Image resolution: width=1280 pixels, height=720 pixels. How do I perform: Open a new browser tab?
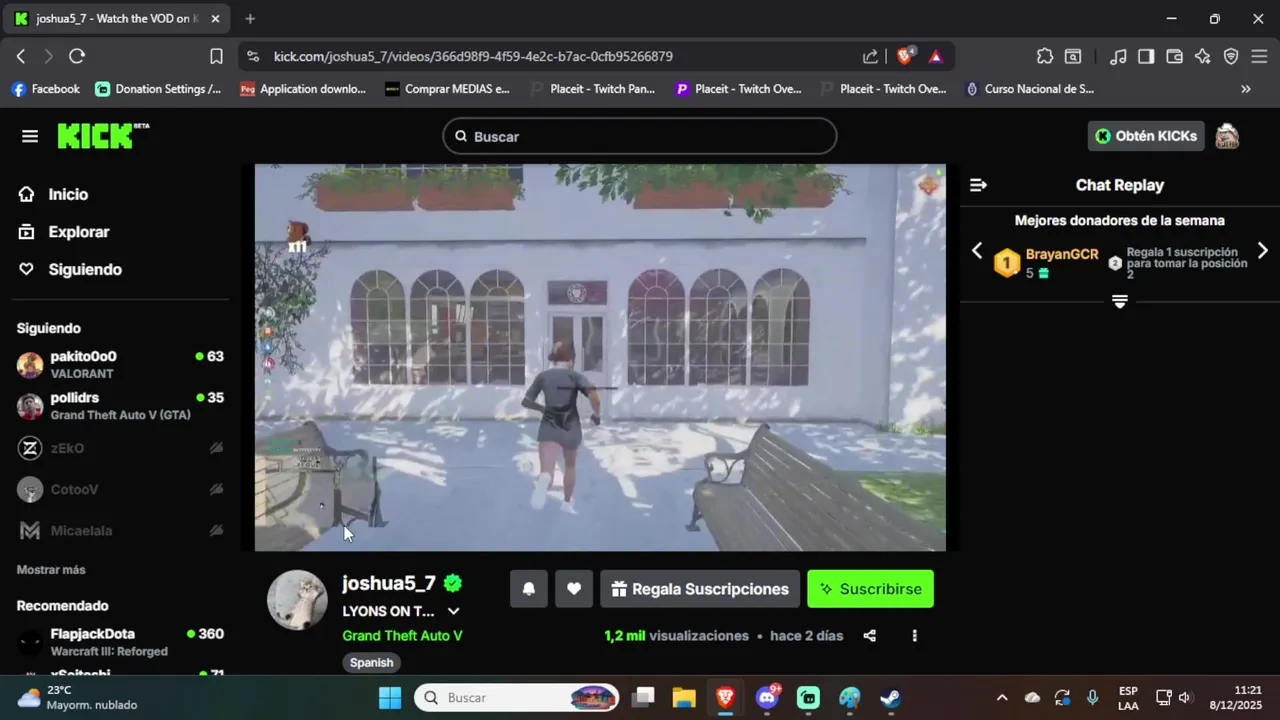pos(250,18)
